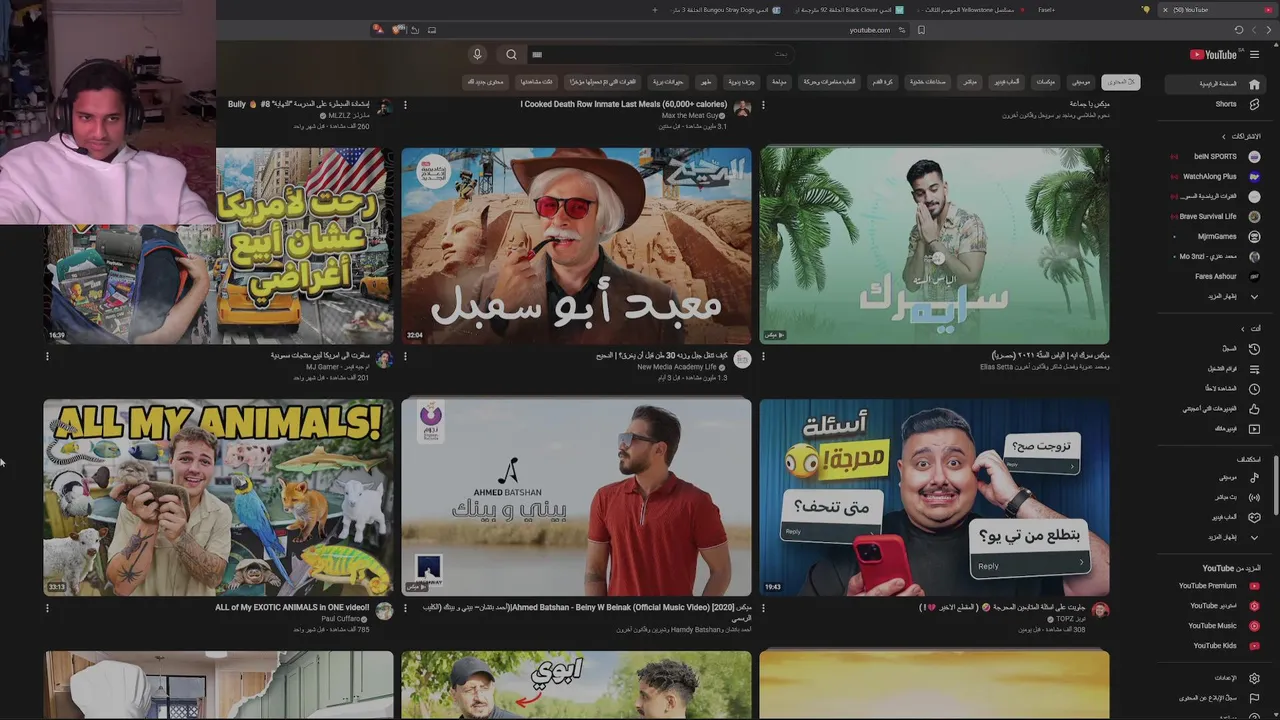
Task: Select the Gaming filter chip
Action: [x=1006, y=82]
